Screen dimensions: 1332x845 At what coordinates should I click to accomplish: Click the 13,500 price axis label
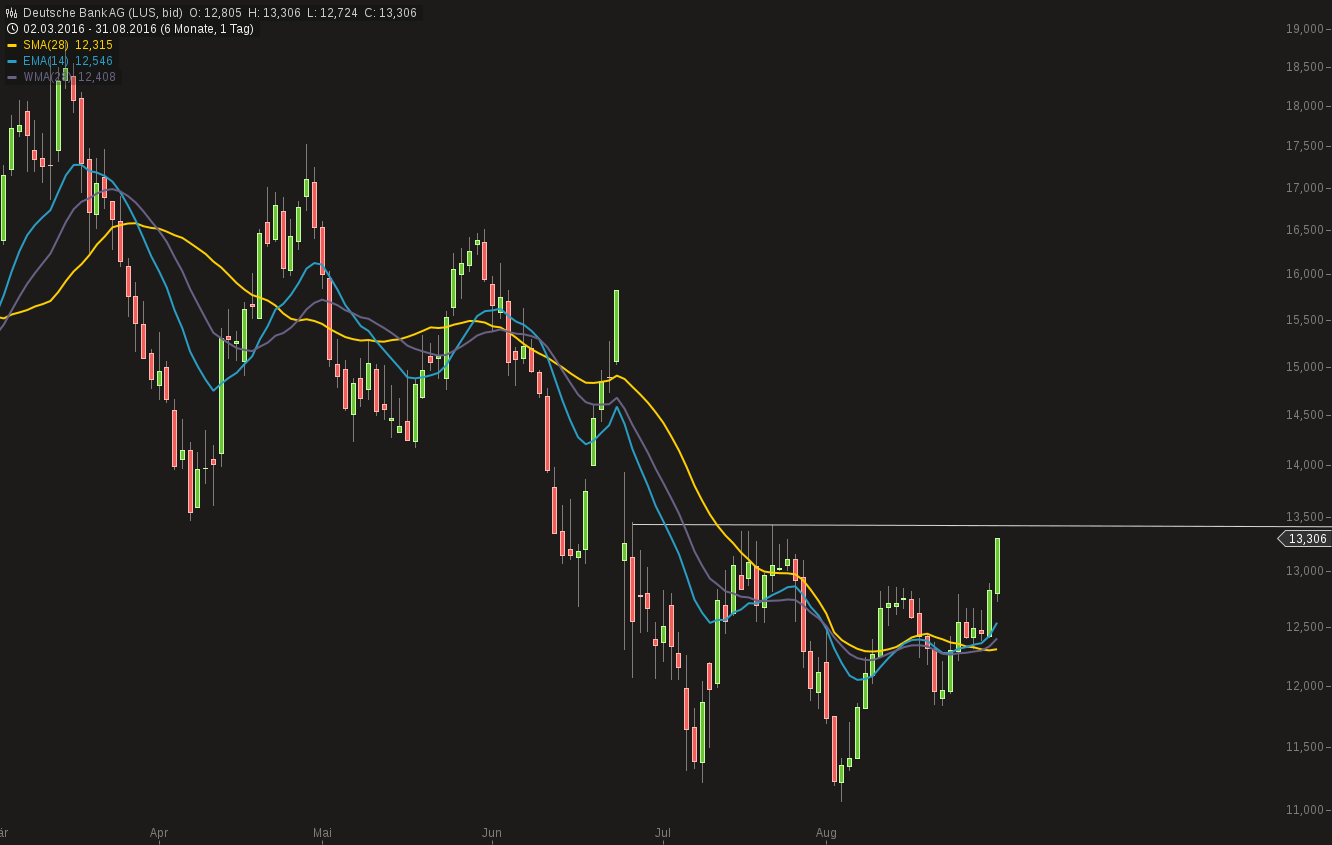pos(1305,517)
